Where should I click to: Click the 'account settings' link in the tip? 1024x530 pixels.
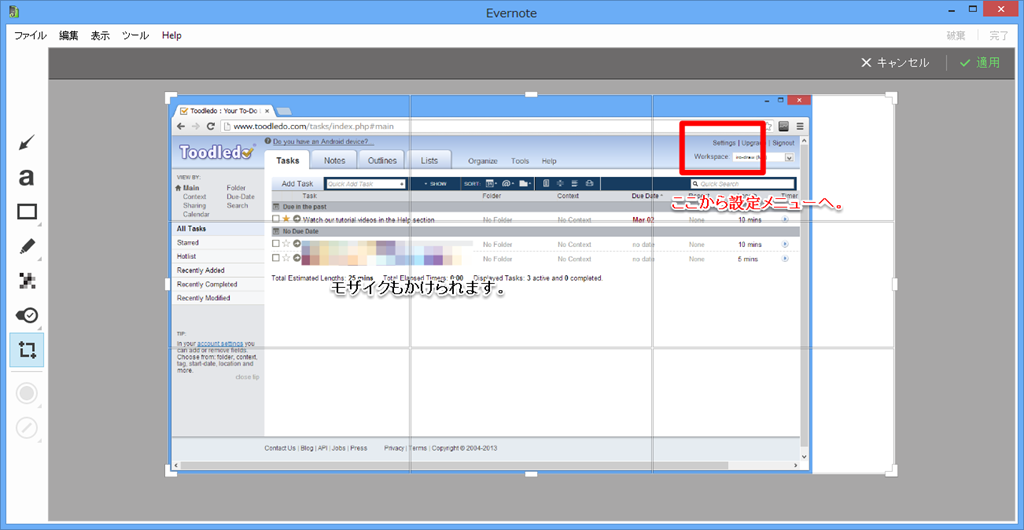tap(220, 343)
